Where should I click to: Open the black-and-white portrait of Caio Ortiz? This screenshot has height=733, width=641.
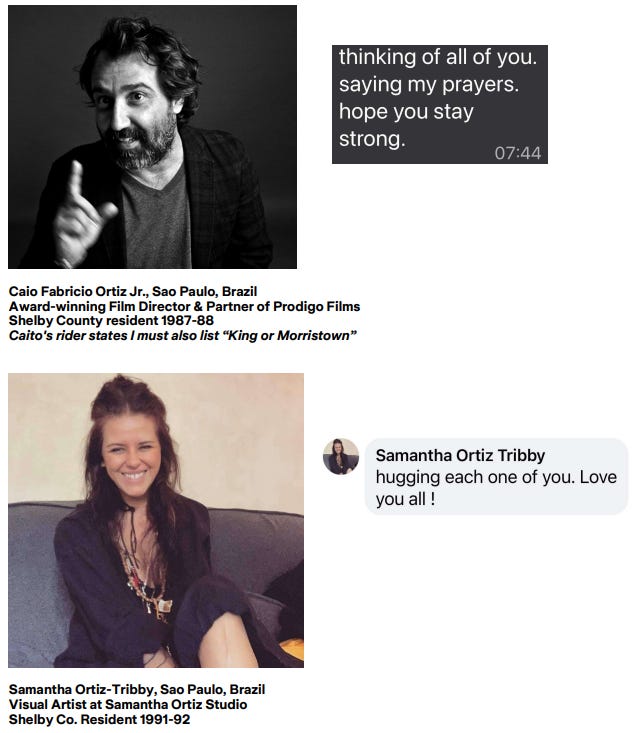tap(152, 137)
